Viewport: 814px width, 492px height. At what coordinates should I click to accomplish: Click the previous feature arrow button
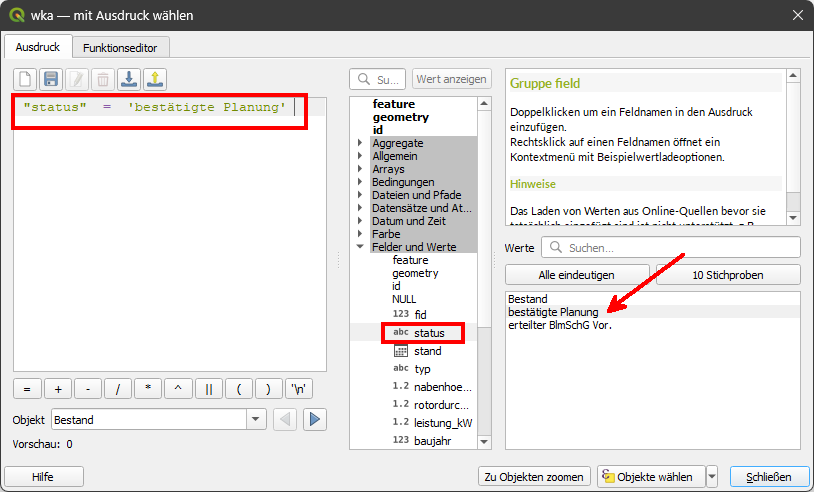(x=284, y=419)
